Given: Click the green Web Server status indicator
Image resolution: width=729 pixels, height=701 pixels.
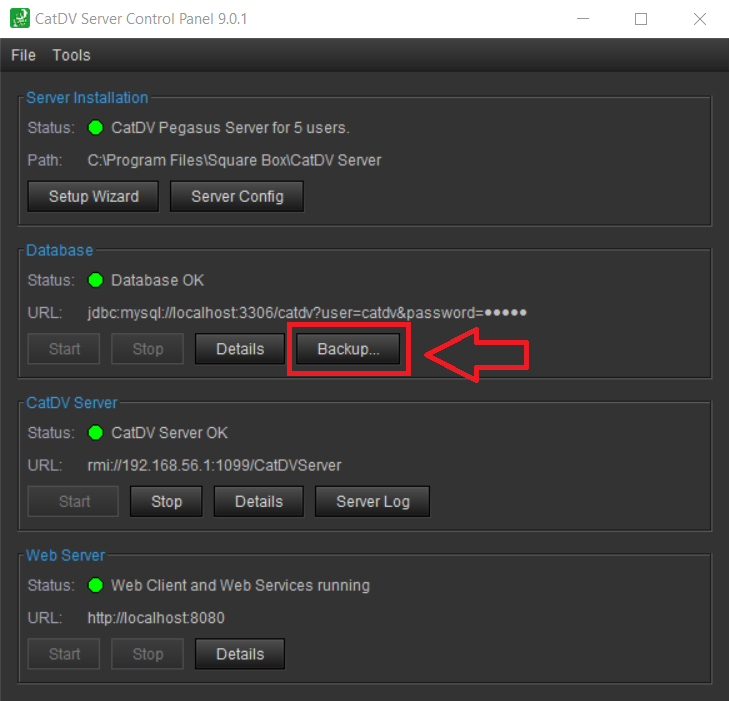Looking at the screenshot, I should tap(96, 585).
